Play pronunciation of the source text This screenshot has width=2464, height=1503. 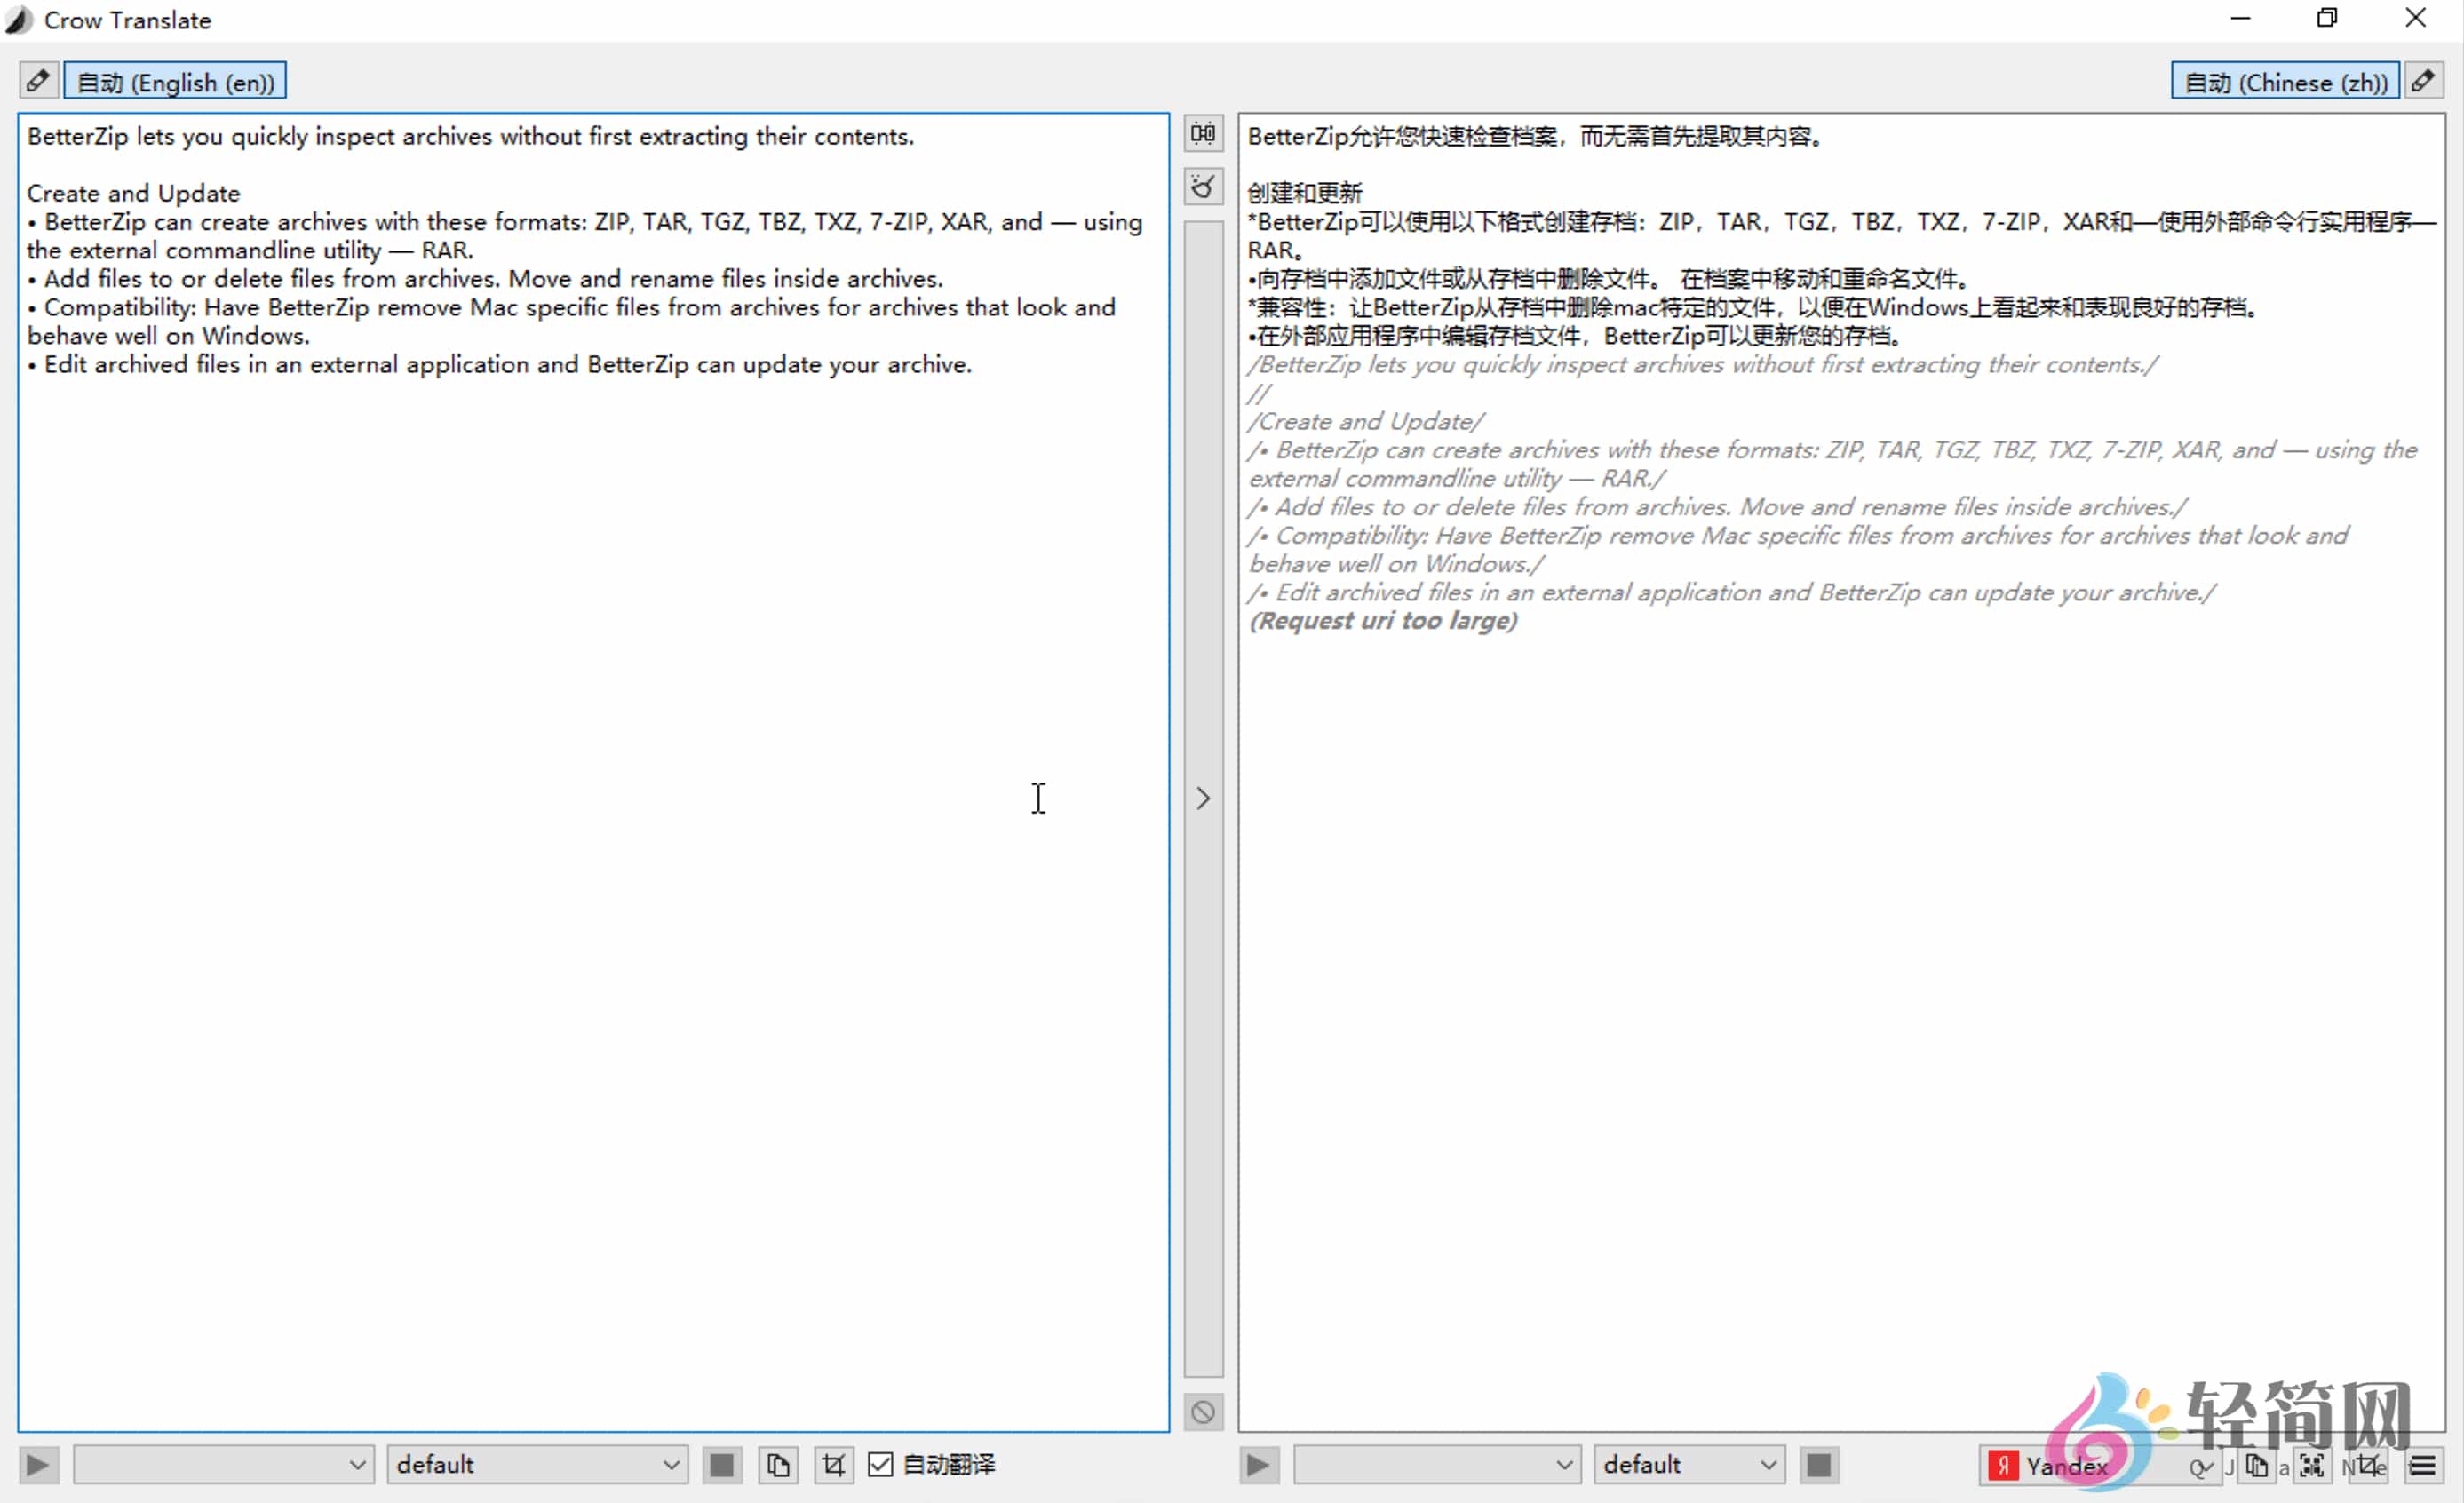(x=38, y=1464)
